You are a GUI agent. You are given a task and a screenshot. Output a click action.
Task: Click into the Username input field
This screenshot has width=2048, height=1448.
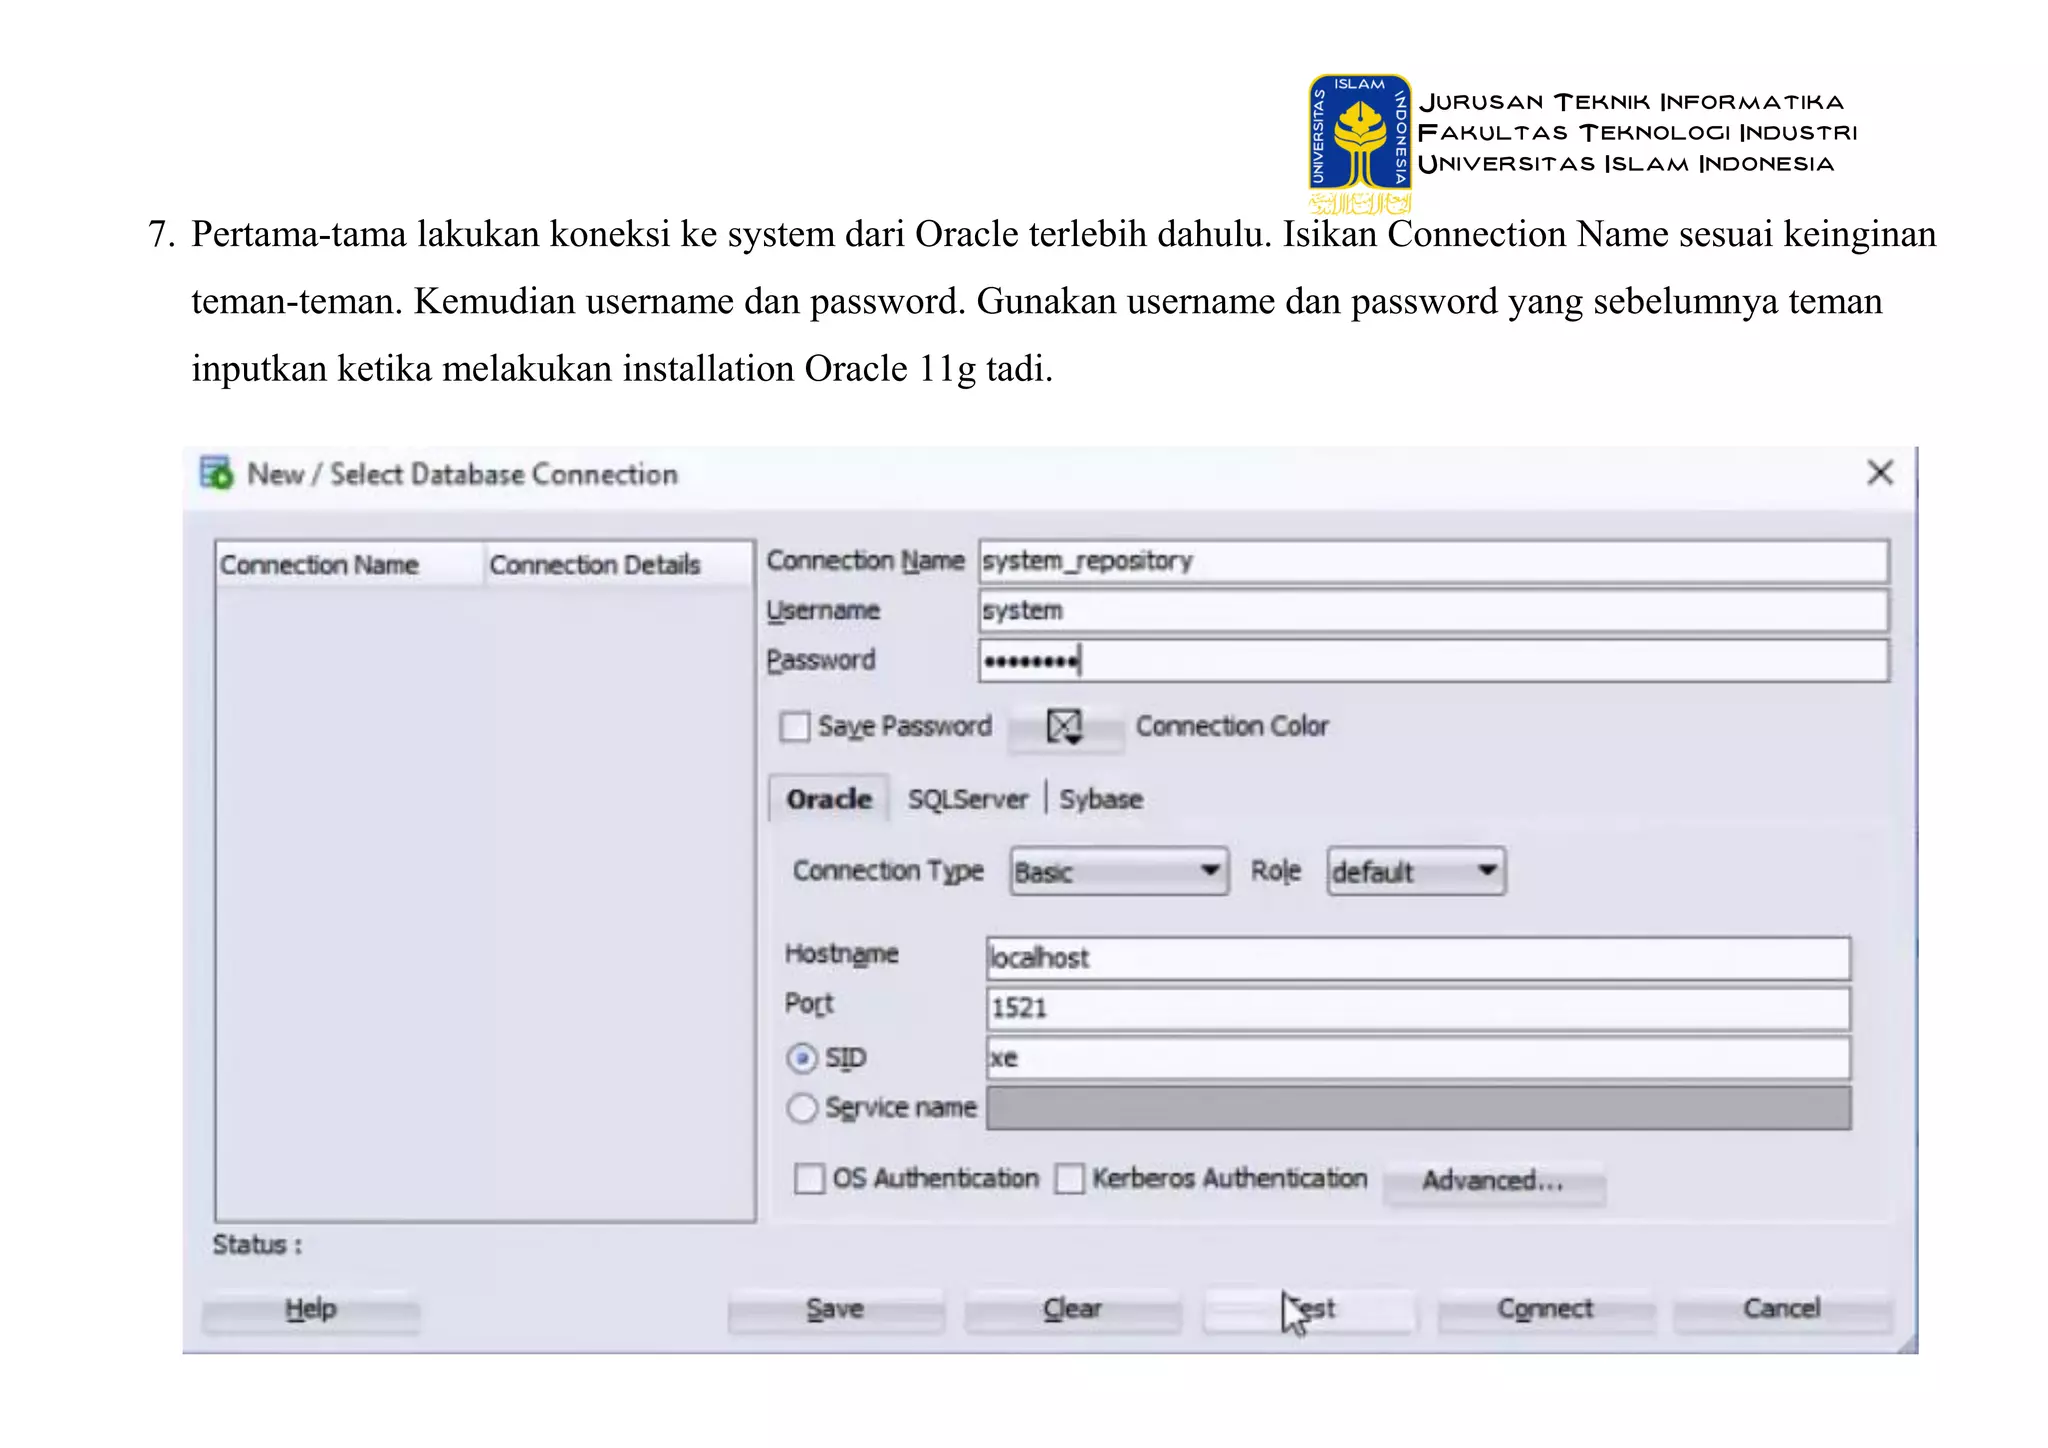pyautogui.click(x=1434, y=611)
